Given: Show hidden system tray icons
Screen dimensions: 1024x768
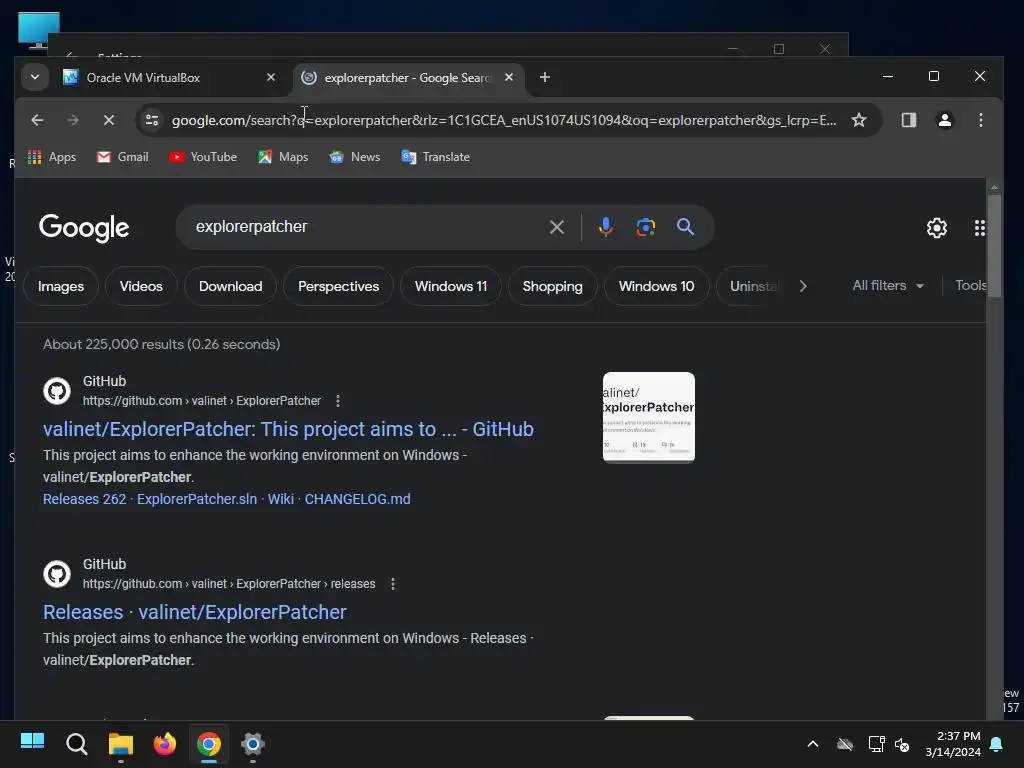Looking at the screenshot, I should coord(812,743).
